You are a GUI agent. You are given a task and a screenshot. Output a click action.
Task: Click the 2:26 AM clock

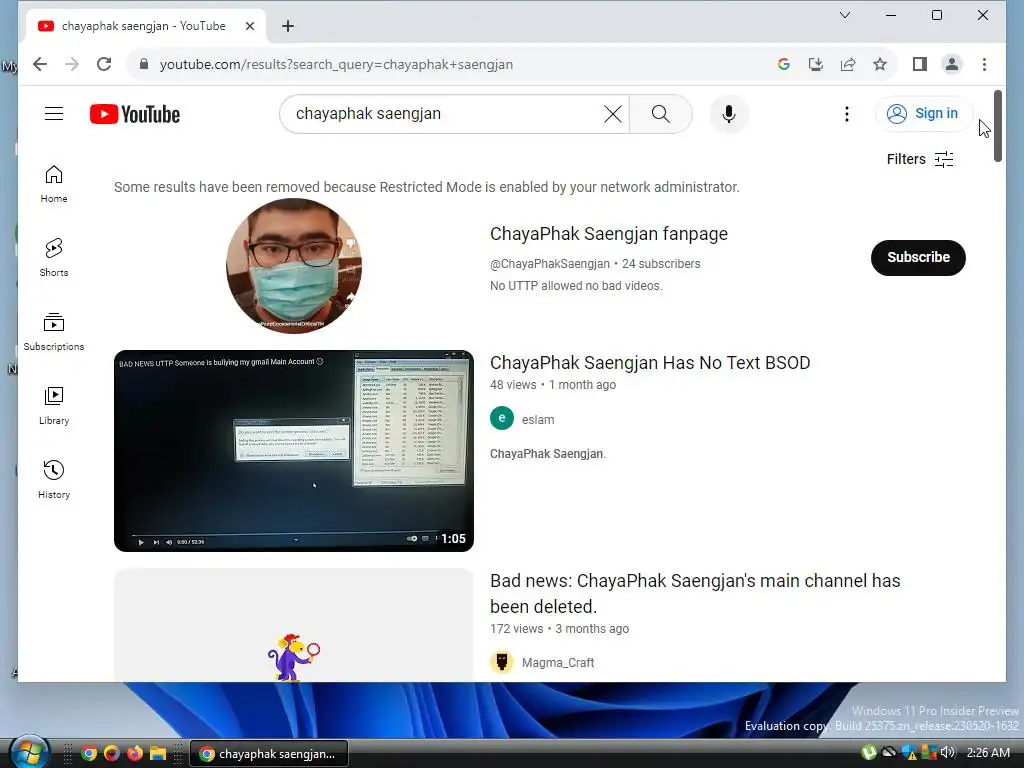988,753
